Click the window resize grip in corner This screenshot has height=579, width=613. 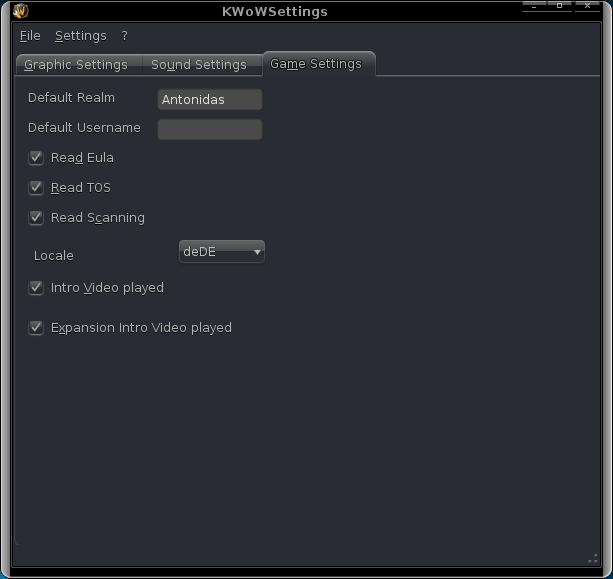tap(593, 559)
